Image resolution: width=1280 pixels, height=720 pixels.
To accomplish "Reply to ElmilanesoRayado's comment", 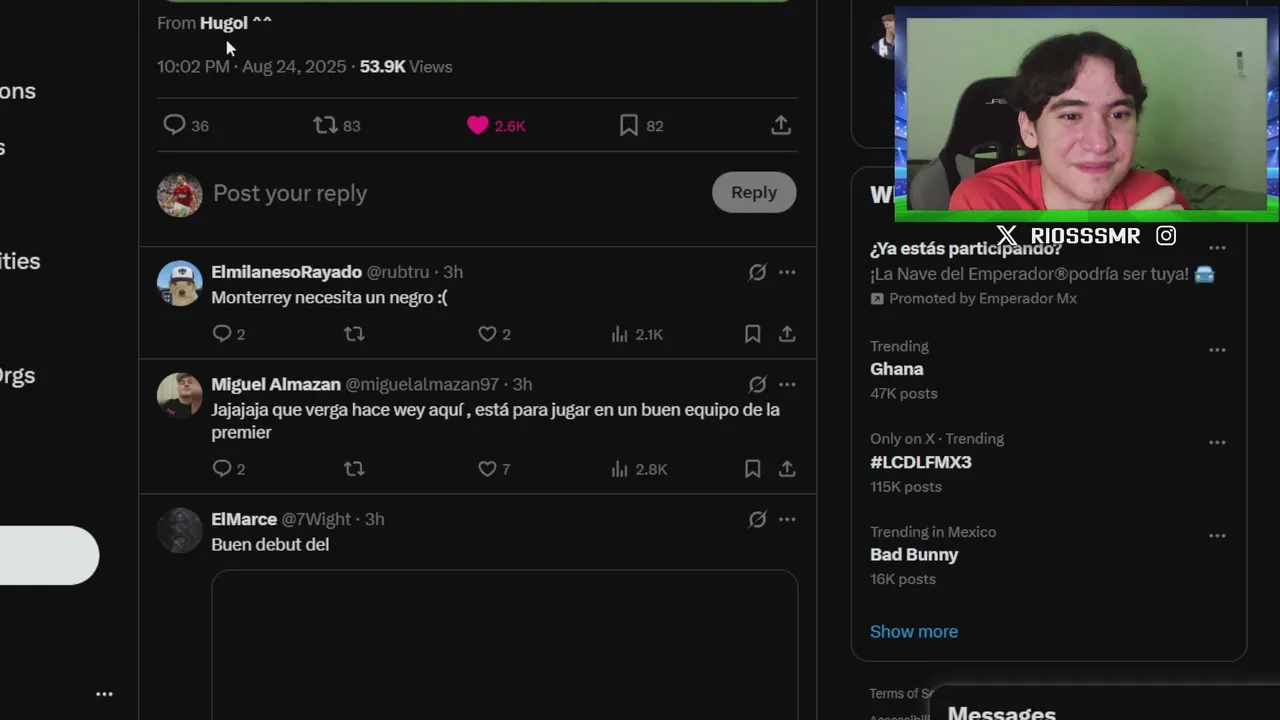I will click(229, 334).
